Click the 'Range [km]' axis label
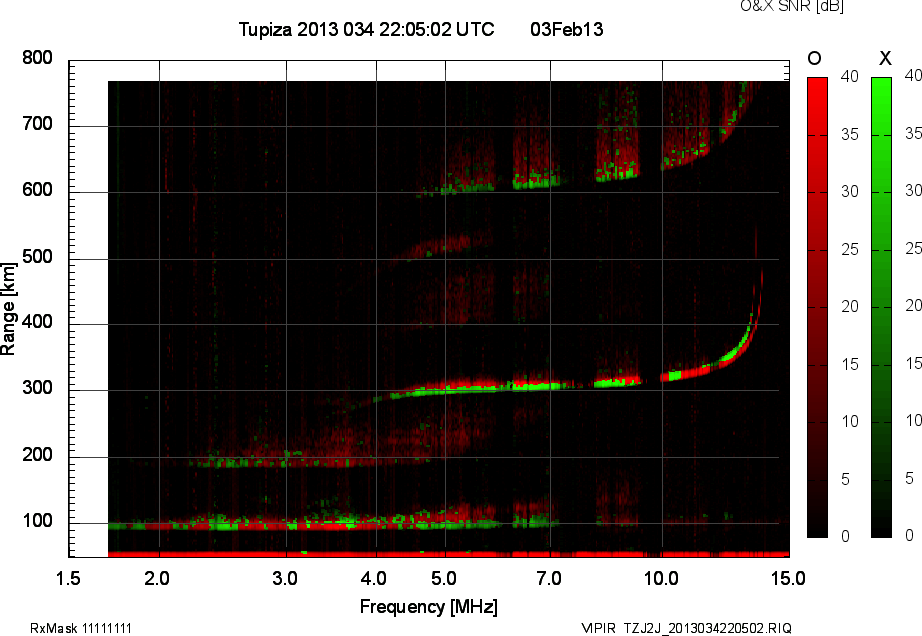Screen dimensions: 922x636 [8, 309]
